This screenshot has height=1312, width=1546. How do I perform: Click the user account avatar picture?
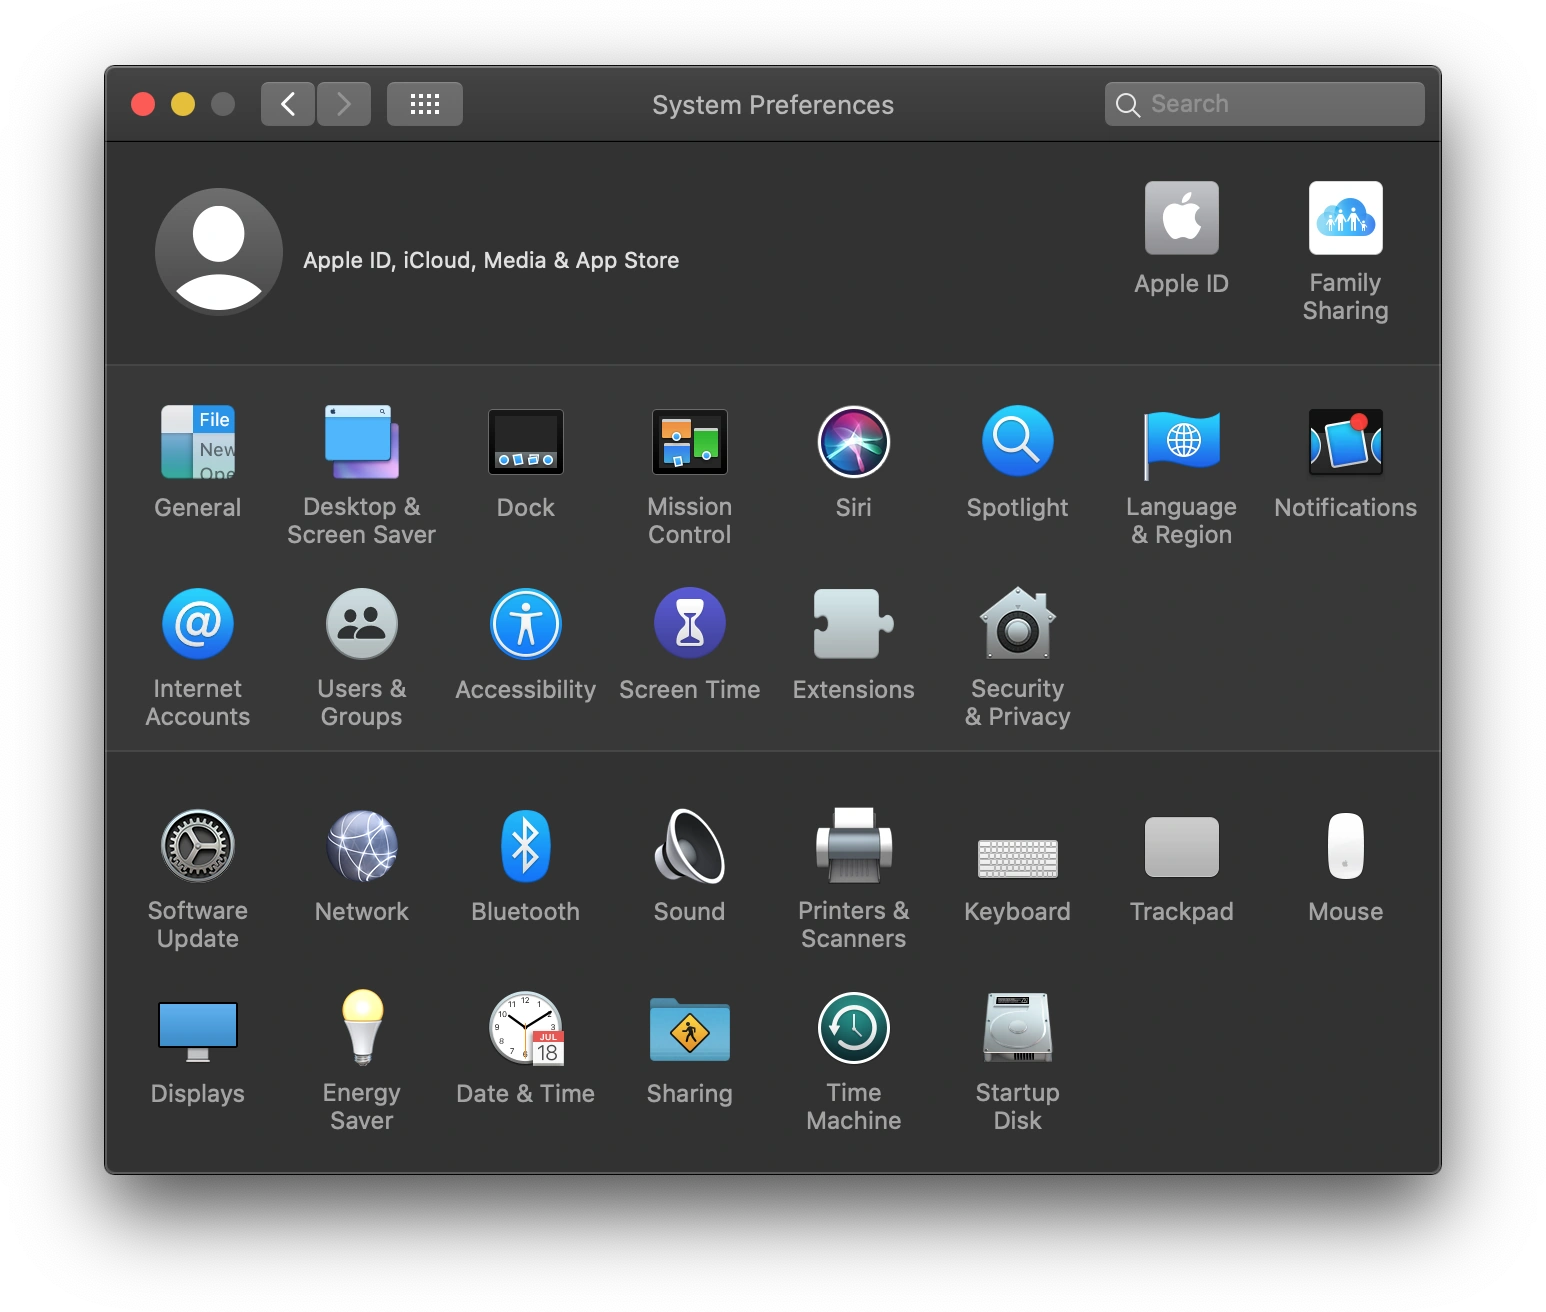219,252
